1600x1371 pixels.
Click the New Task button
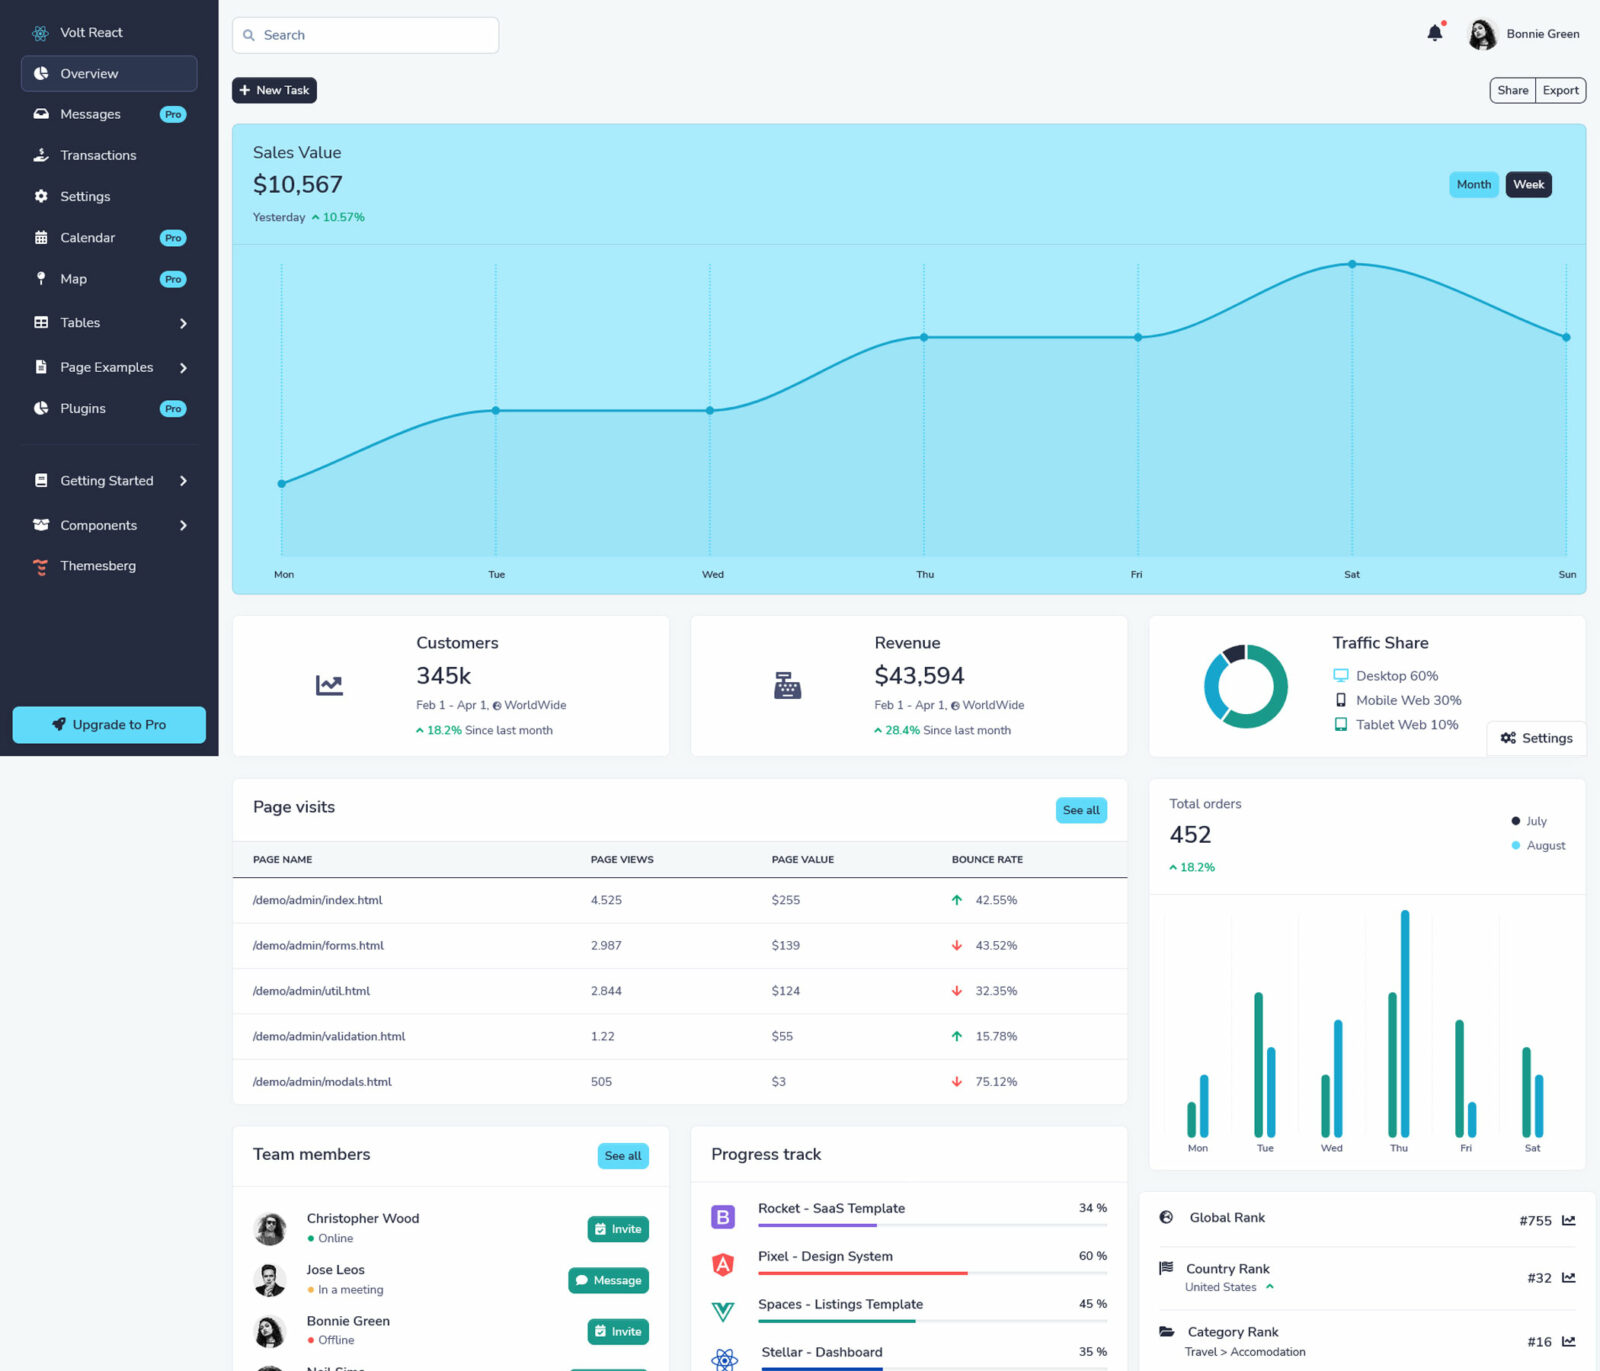pos(274,90)
